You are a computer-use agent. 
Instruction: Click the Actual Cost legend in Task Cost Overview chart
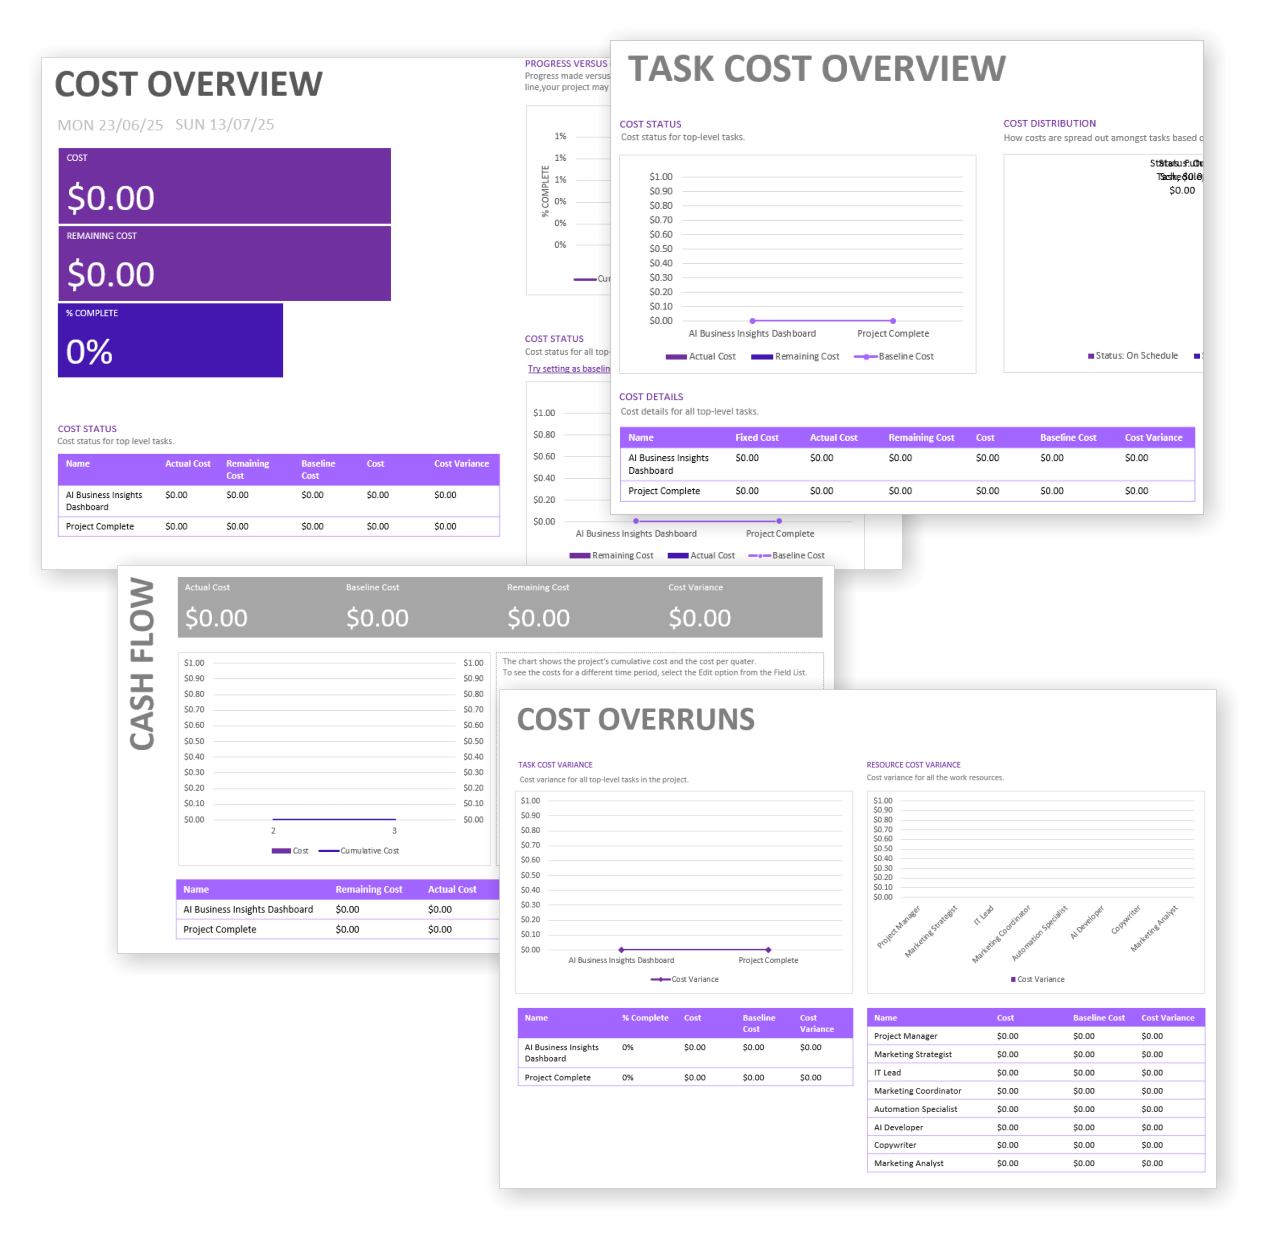pos(700,357)
